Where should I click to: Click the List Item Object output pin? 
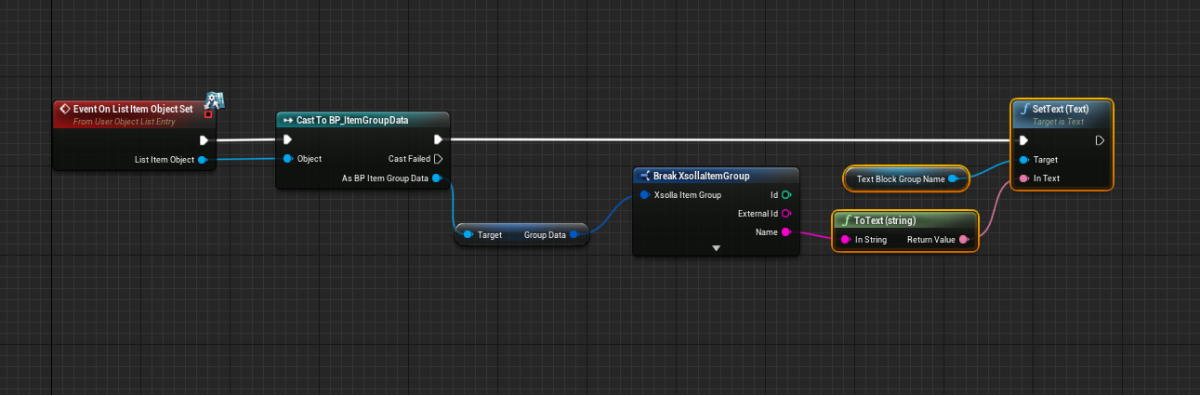(203, 159)
